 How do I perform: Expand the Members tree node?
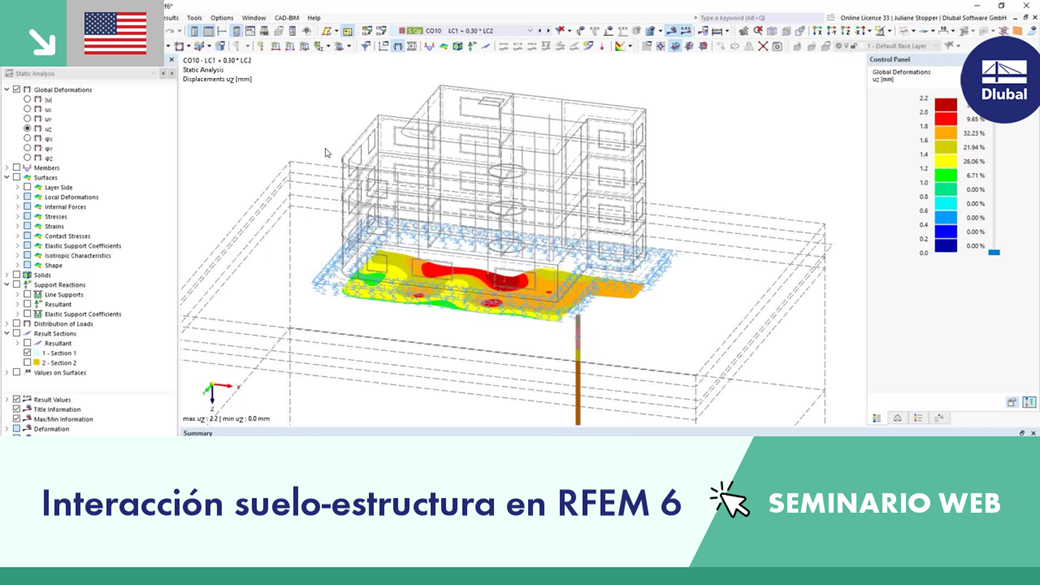coord(7,167)
